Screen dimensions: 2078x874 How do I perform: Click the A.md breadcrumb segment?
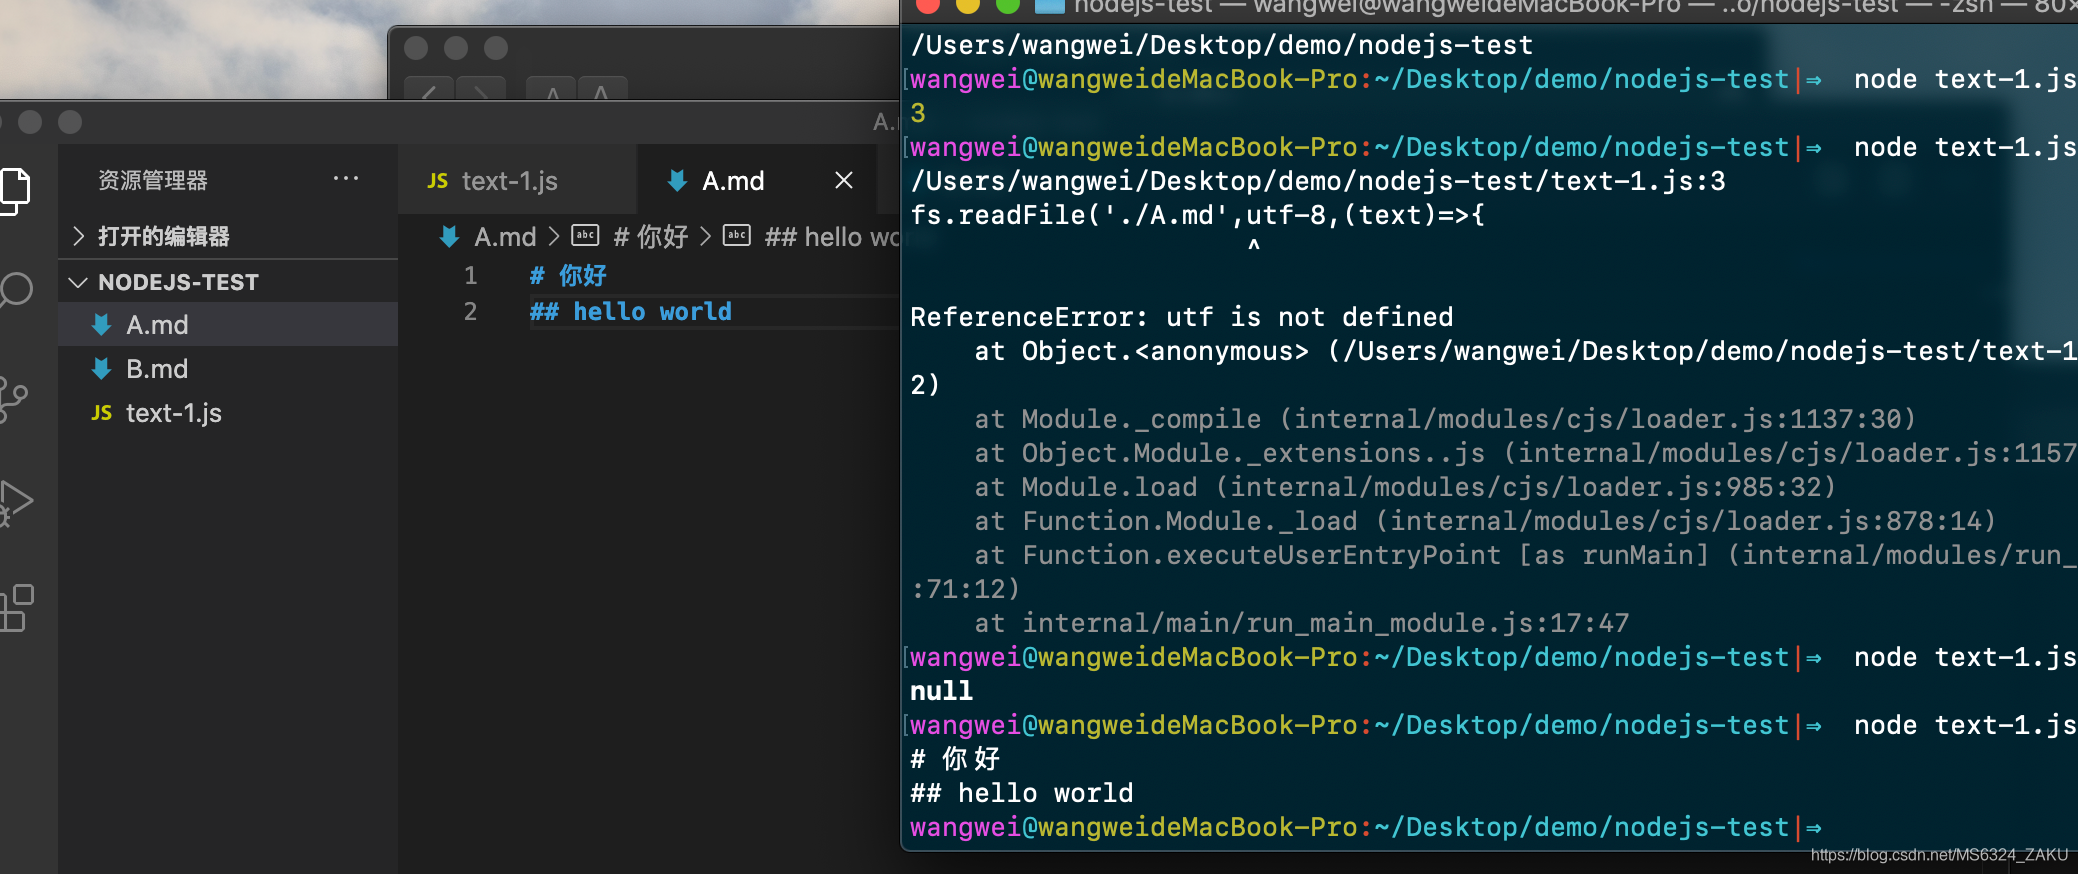(505, 237)
